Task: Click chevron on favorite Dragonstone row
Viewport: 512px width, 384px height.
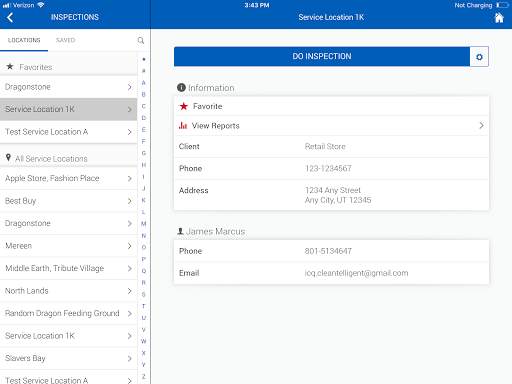Action: [x=130, y=87]
